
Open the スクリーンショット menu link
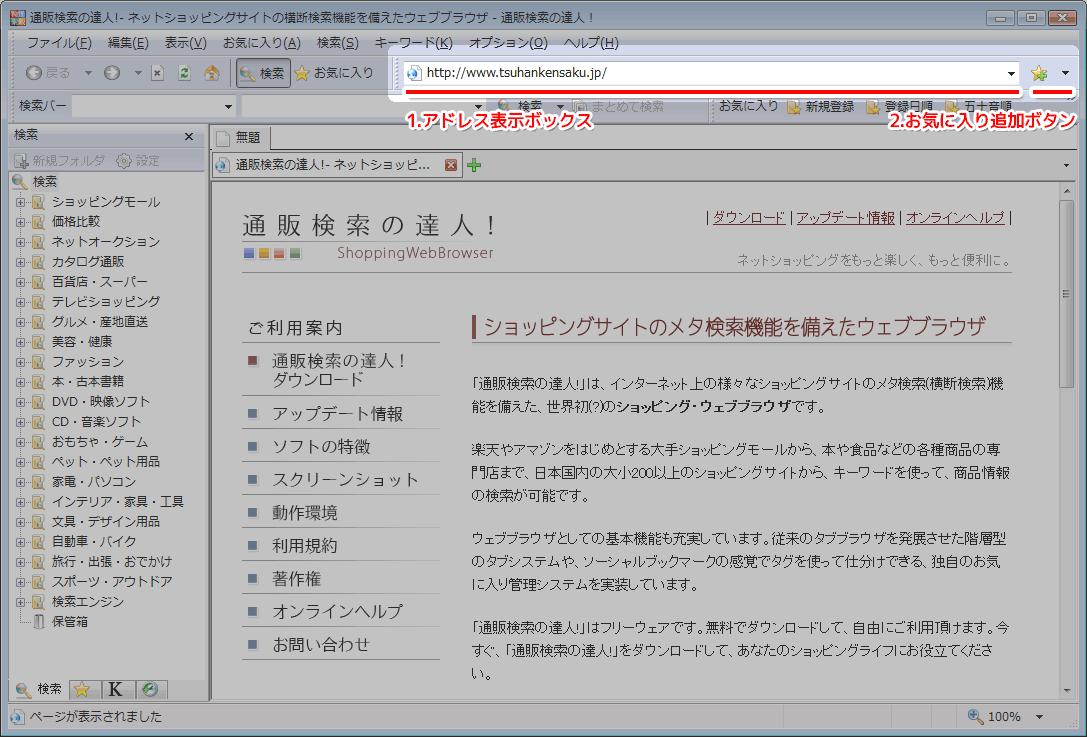[345, 480]
